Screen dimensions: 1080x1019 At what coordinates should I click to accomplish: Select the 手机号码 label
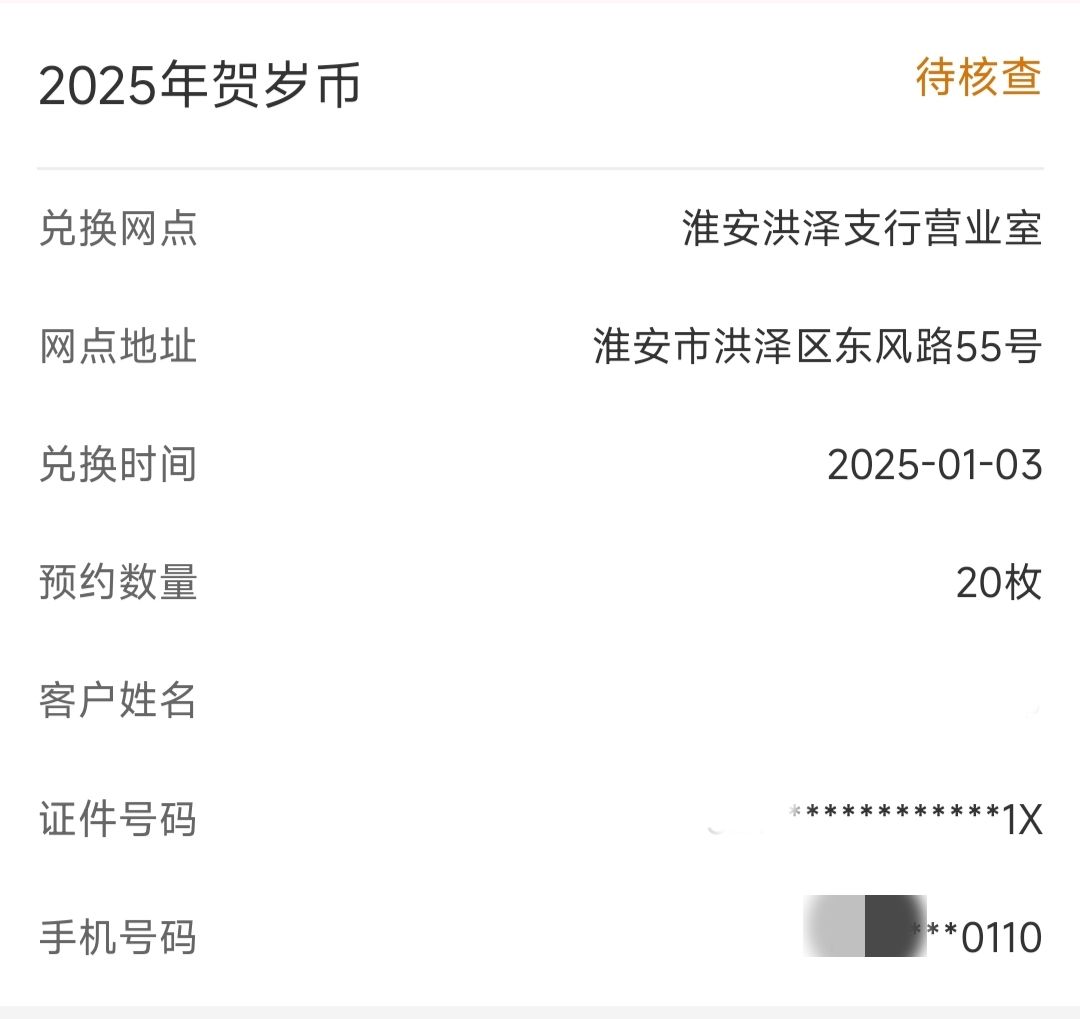[x=118, y=938]
